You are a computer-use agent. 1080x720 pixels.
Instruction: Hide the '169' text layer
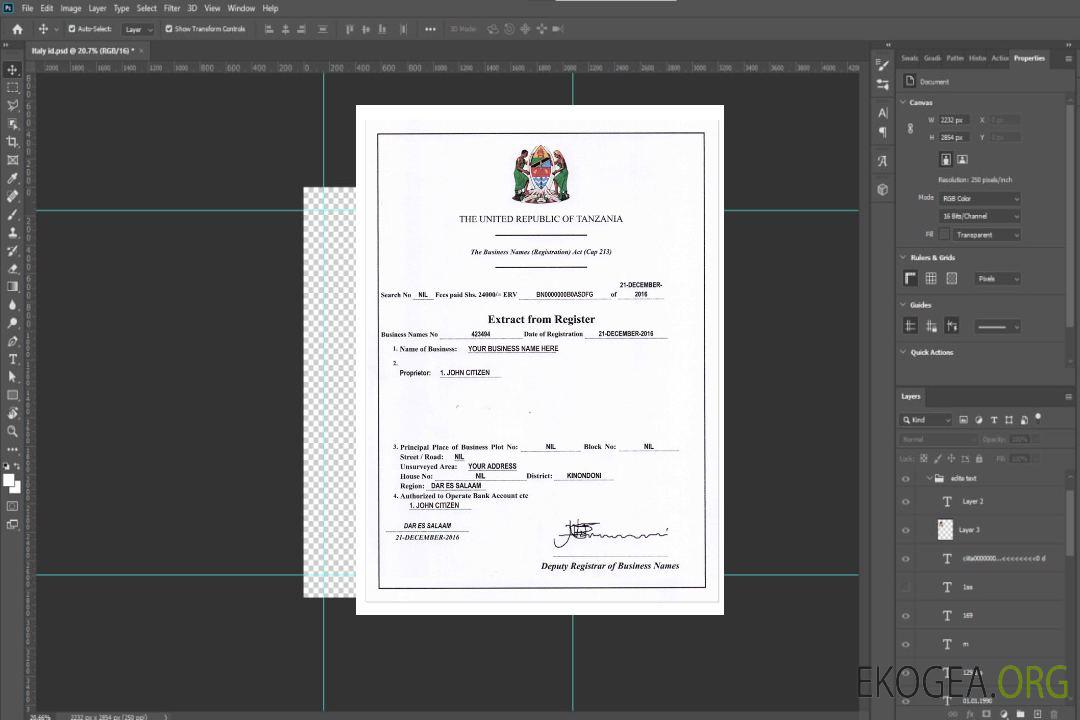[906, 616]
